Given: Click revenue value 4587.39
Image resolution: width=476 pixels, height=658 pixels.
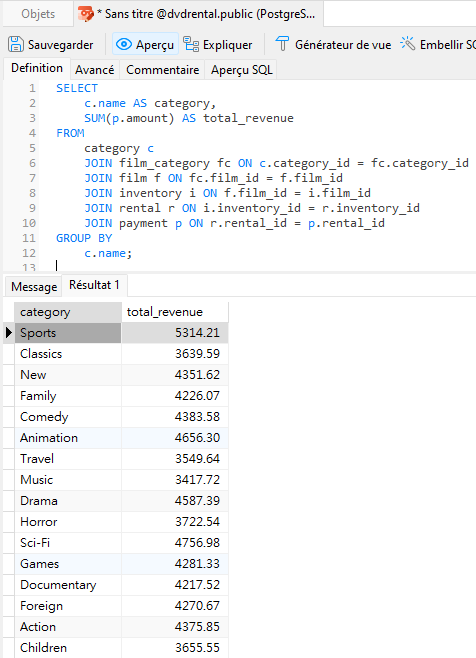Looking at the screenshot, I should 197,501.
